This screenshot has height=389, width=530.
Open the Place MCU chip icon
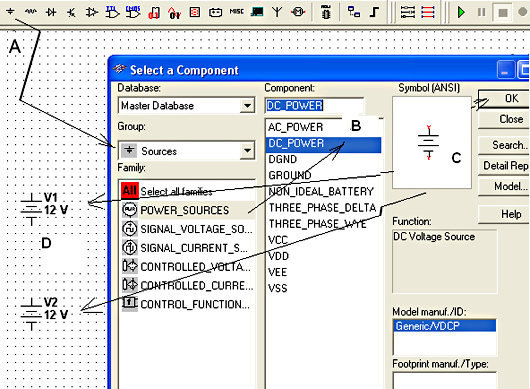[x=326, y=12]
